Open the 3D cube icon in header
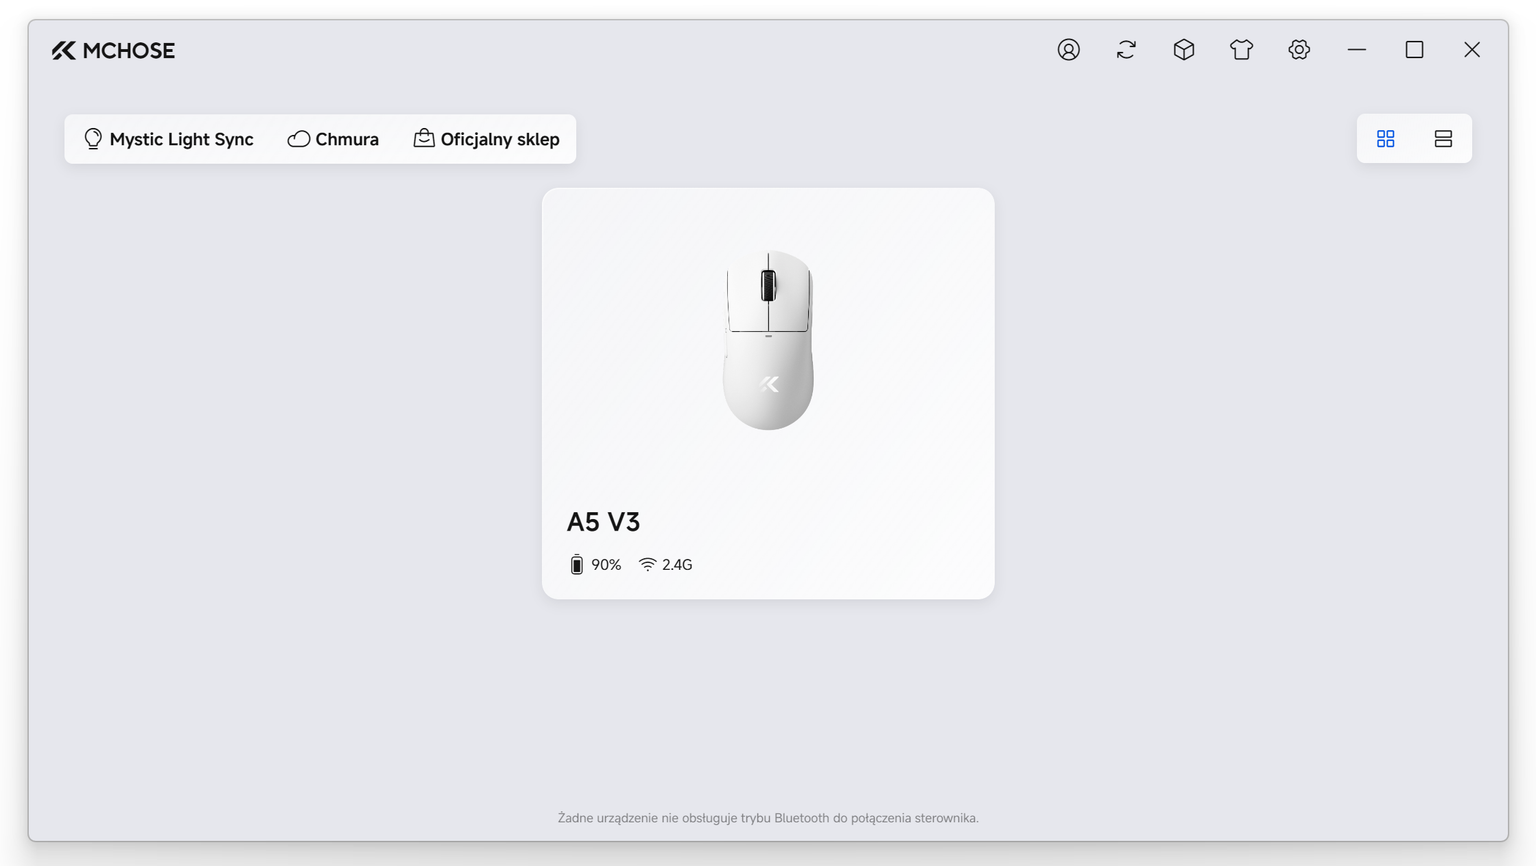Image resolution: width=1536 pixels, height=866 pixels. click(1184, 50)
